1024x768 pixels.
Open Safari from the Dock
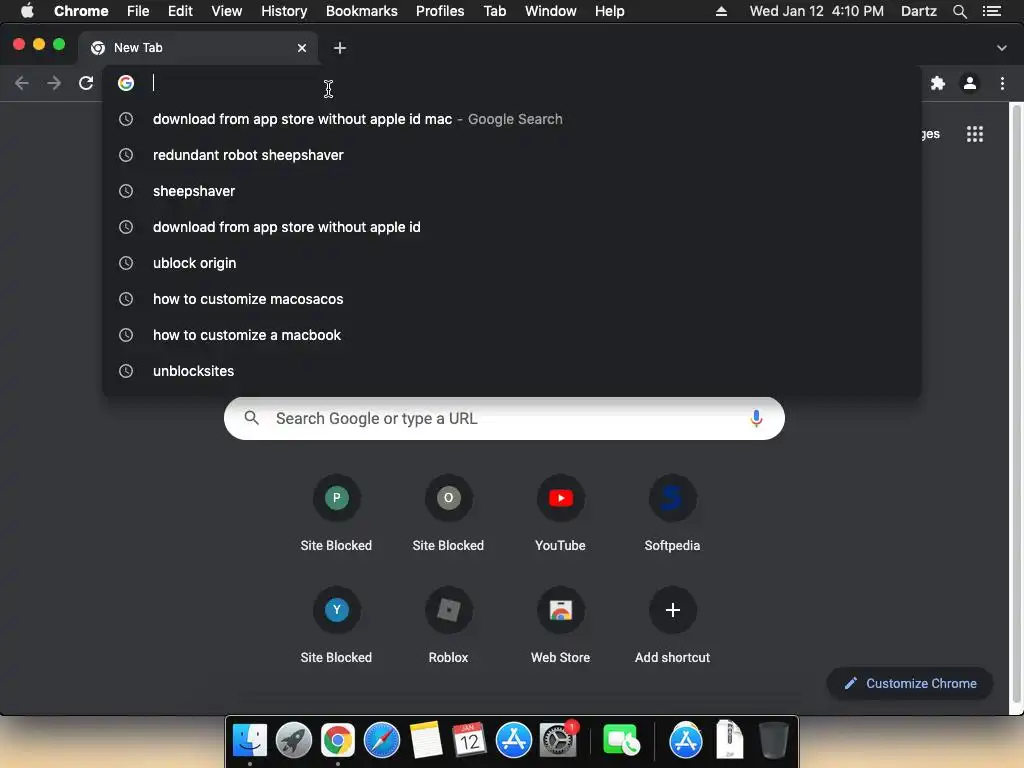coord(381,740)
